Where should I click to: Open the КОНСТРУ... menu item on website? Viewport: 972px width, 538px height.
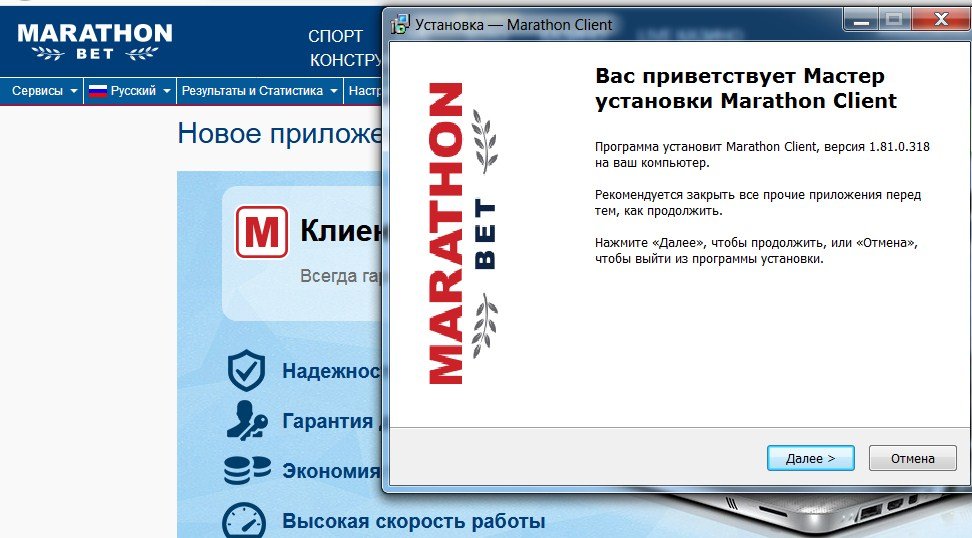pyautogui.click(x=346, y=60)
